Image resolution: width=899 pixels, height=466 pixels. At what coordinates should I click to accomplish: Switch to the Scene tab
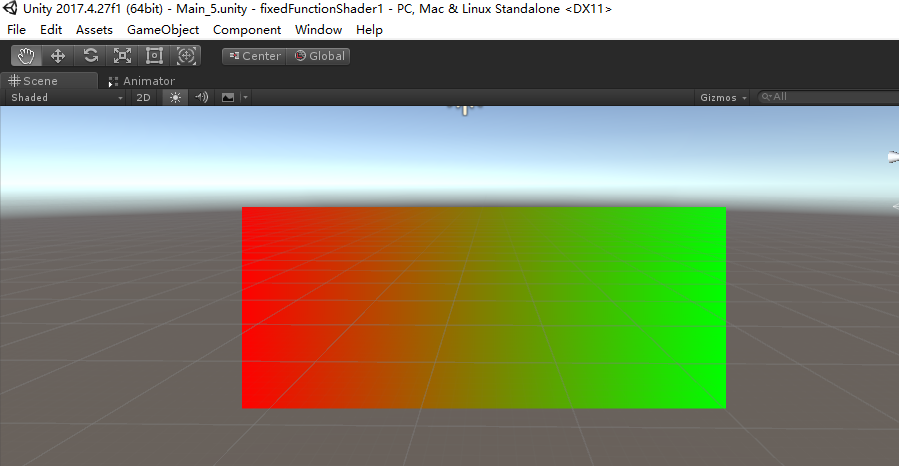(x=49, y=81)
